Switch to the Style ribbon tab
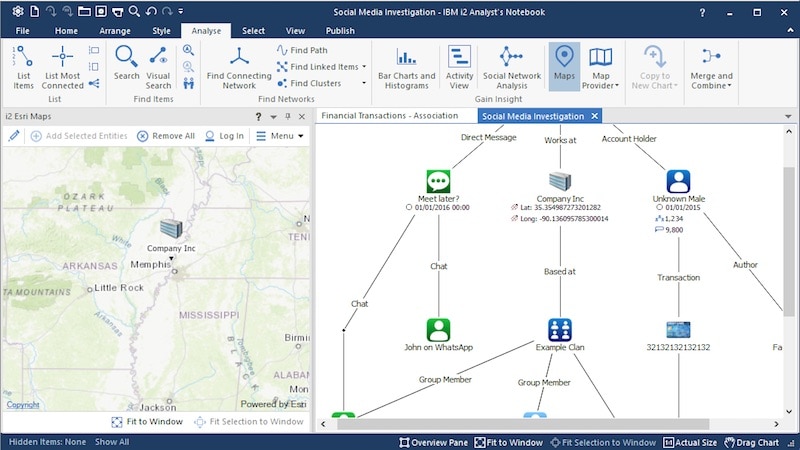The height and width of the screenshot is (450, 800). [x=161, y=31]
